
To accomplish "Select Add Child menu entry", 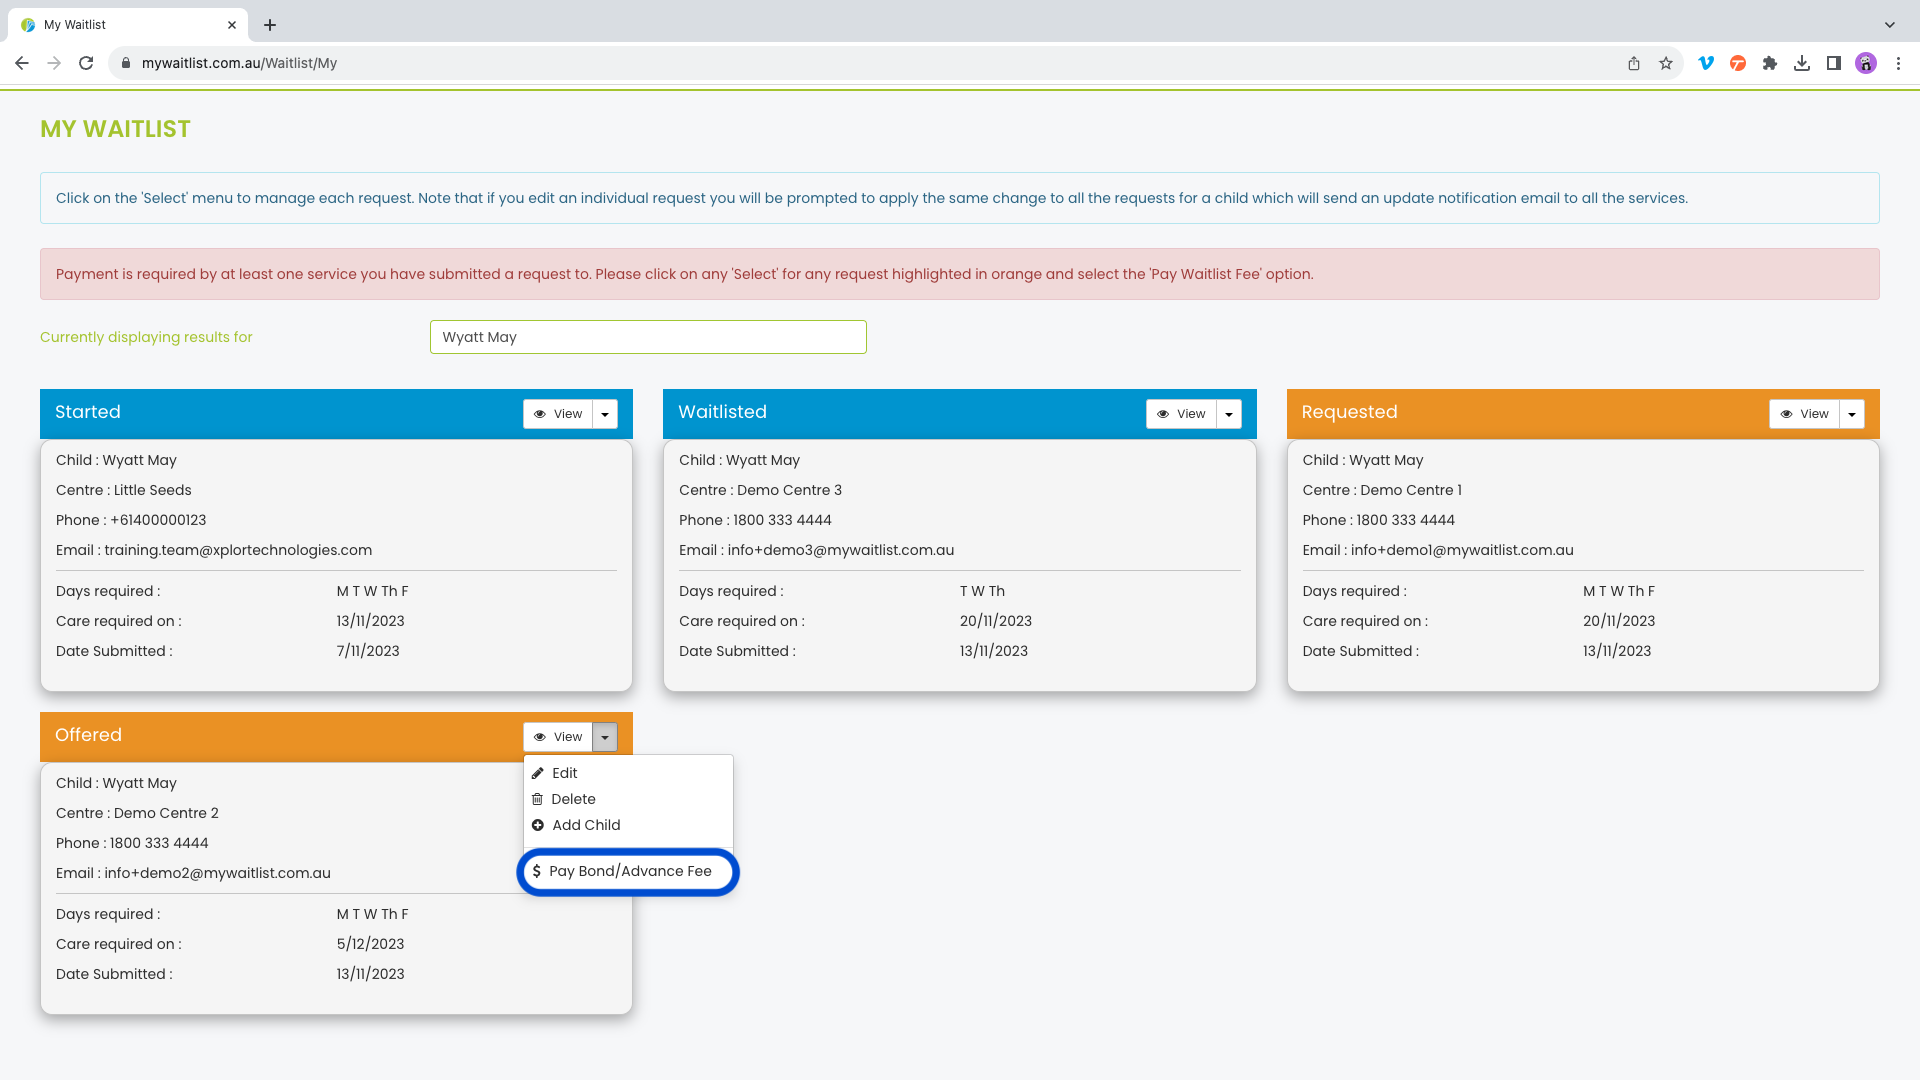I will 586,825.
